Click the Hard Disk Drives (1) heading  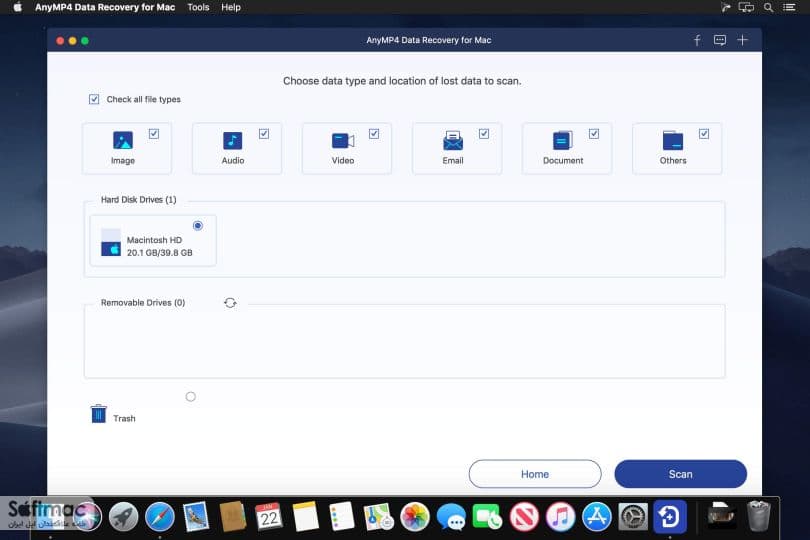pos(138,199)
